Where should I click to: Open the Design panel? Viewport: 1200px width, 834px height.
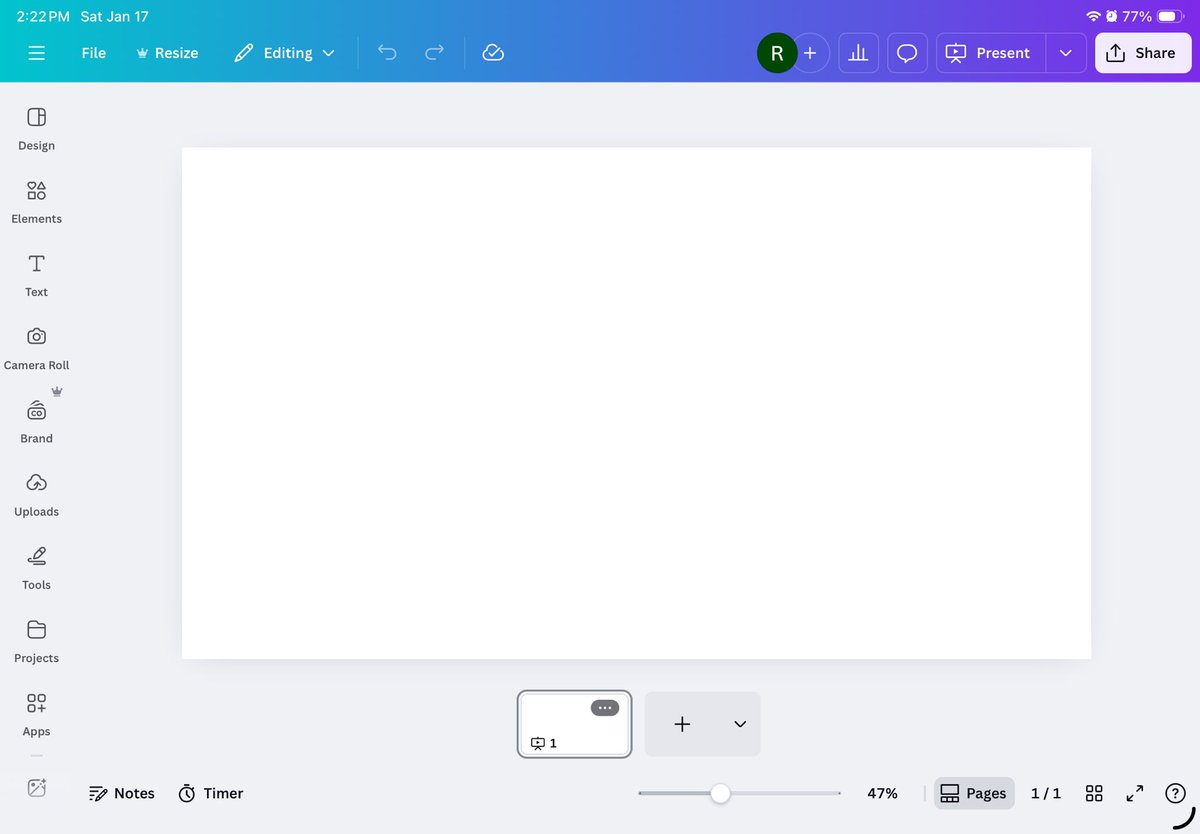(37, 129)
